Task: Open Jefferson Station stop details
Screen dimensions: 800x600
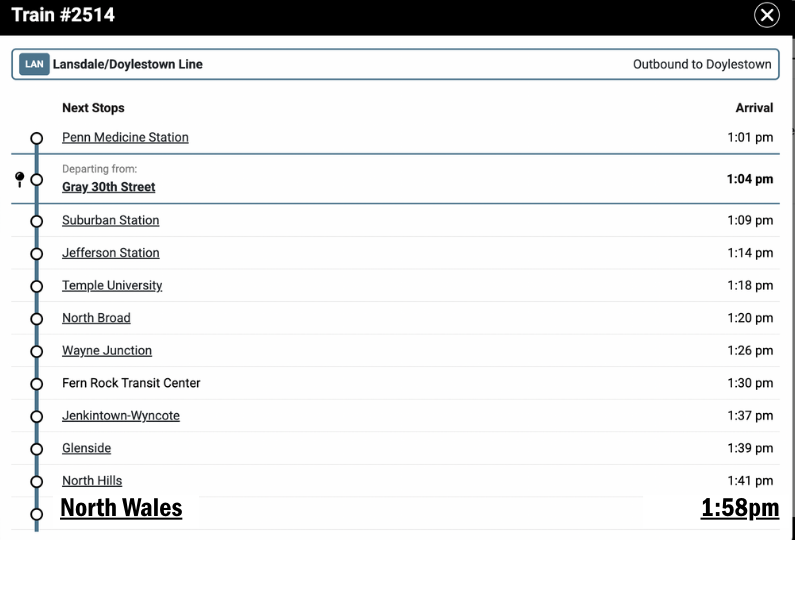Action: tap(110, 253)
